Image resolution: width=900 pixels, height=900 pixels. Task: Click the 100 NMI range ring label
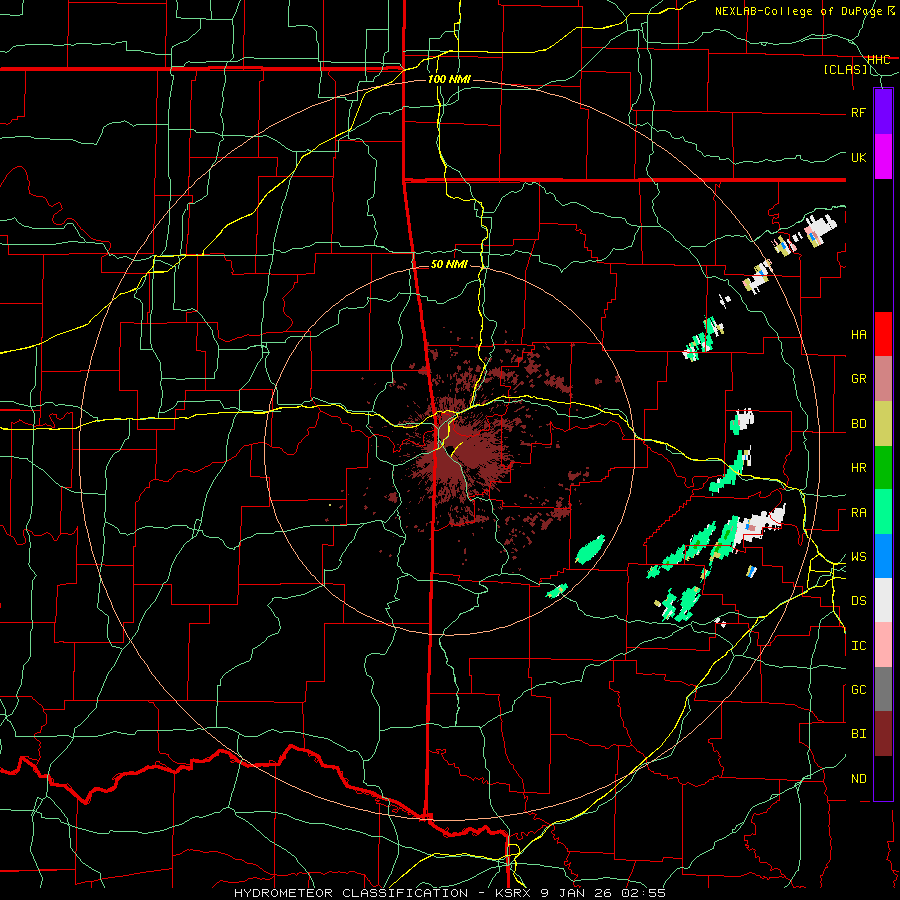tap(449, 79)
